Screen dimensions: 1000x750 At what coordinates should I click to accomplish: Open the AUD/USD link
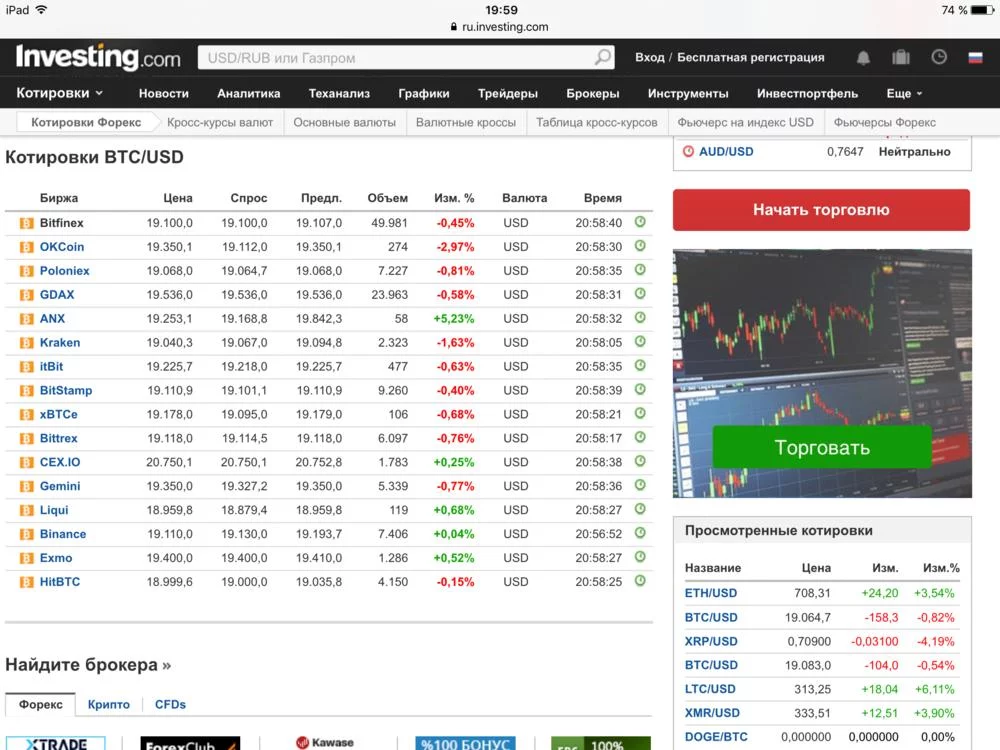pos(726,152)
